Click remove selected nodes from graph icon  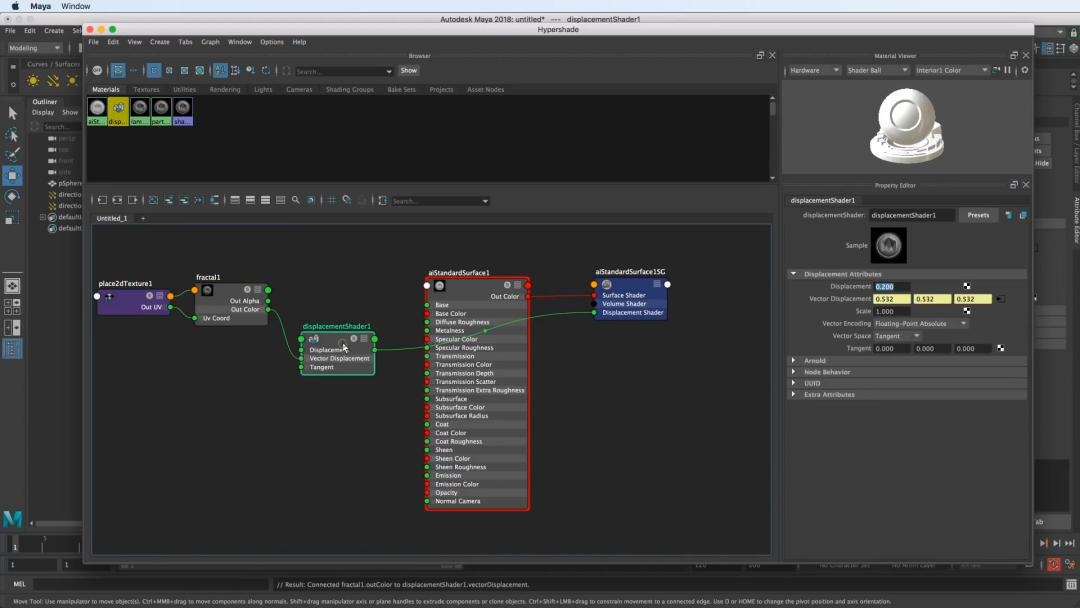click(184, 200)
